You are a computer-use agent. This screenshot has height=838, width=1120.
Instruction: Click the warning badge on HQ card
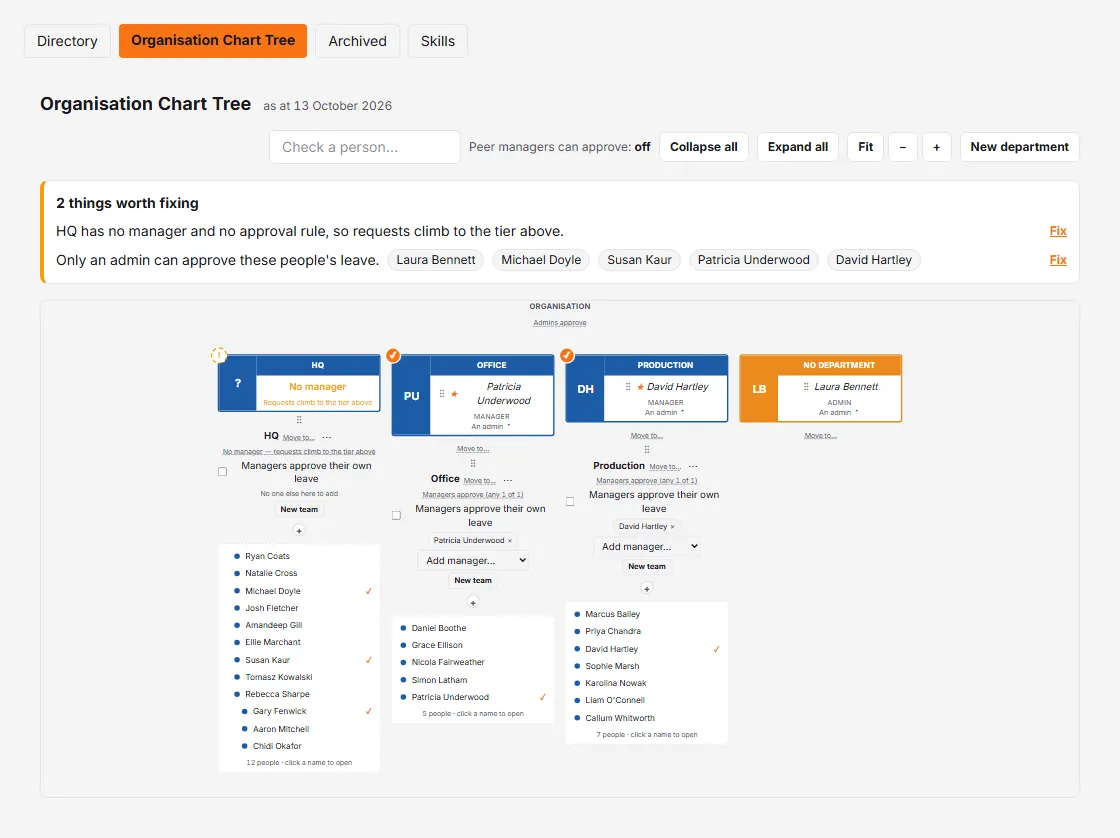(219, 355)
